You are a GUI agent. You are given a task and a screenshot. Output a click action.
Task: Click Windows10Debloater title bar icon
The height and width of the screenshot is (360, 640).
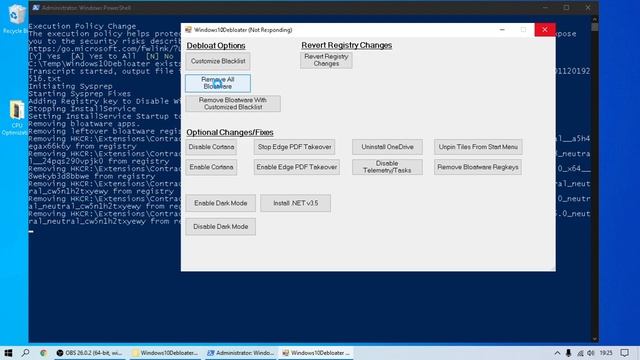click(188, 30)
